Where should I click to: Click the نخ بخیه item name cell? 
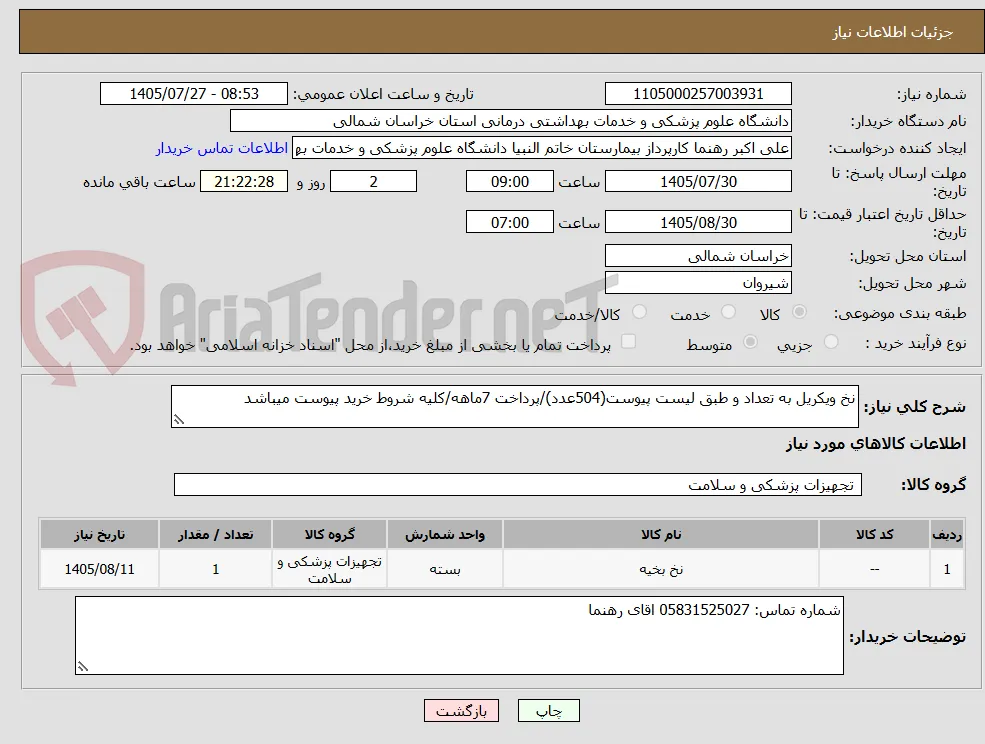661,569
